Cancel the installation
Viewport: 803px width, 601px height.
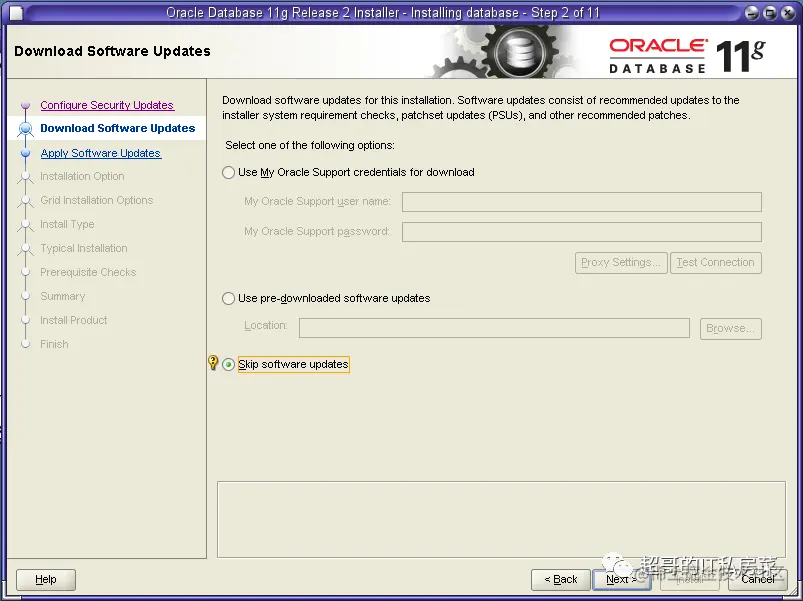click(758, 579)
